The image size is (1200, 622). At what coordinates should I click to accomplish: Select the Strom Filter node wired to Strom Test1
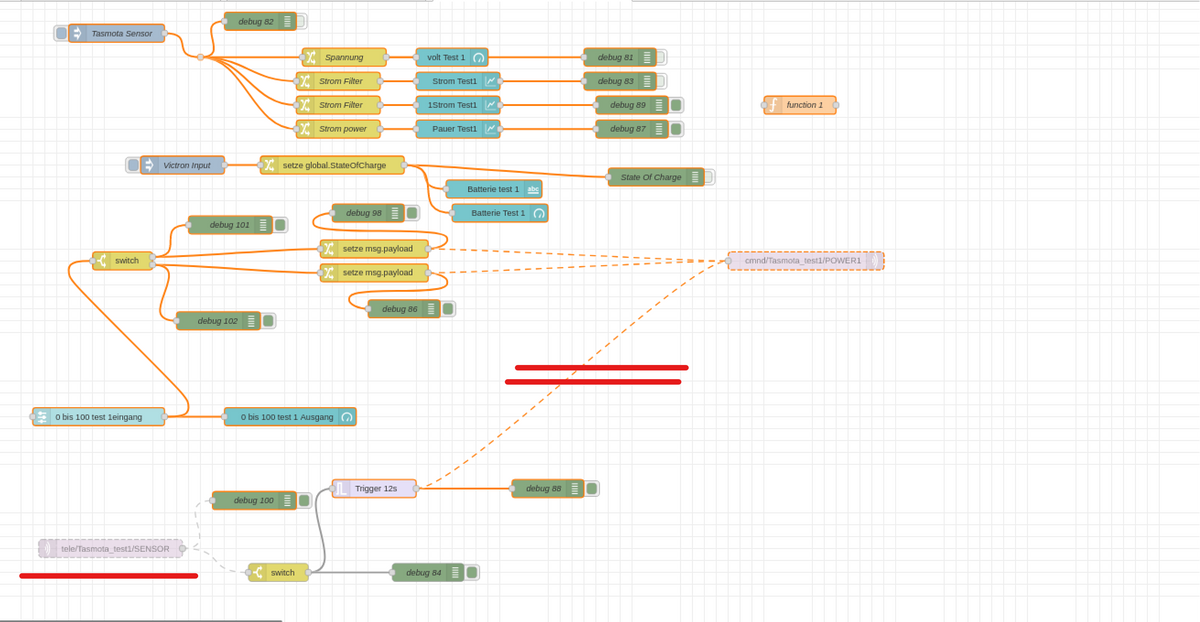pos(340,81)
